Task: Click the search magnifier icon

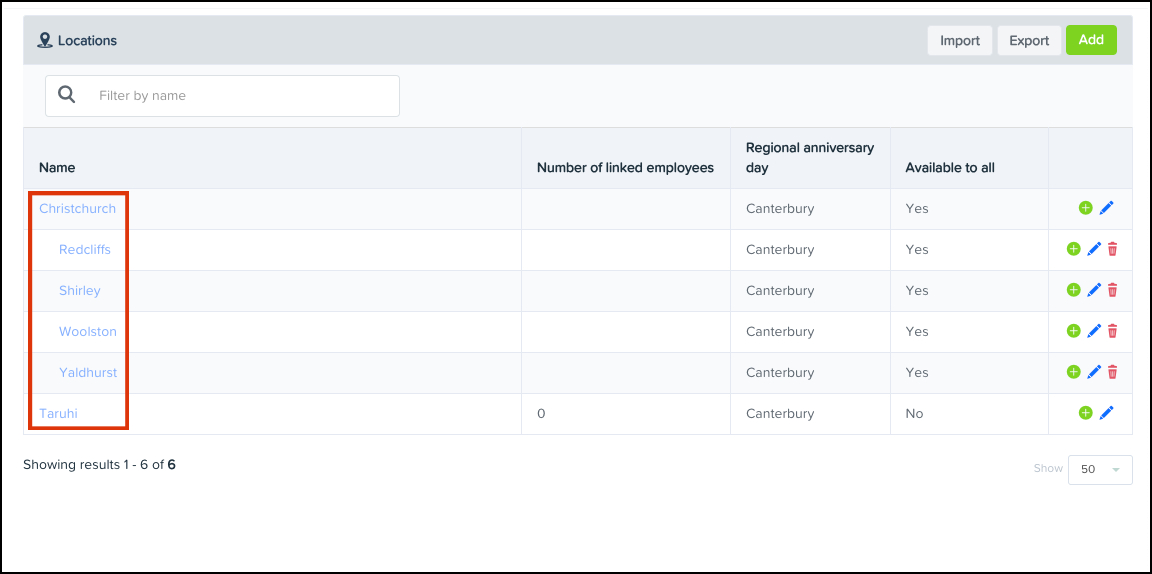Action: (x=67, y=95)
